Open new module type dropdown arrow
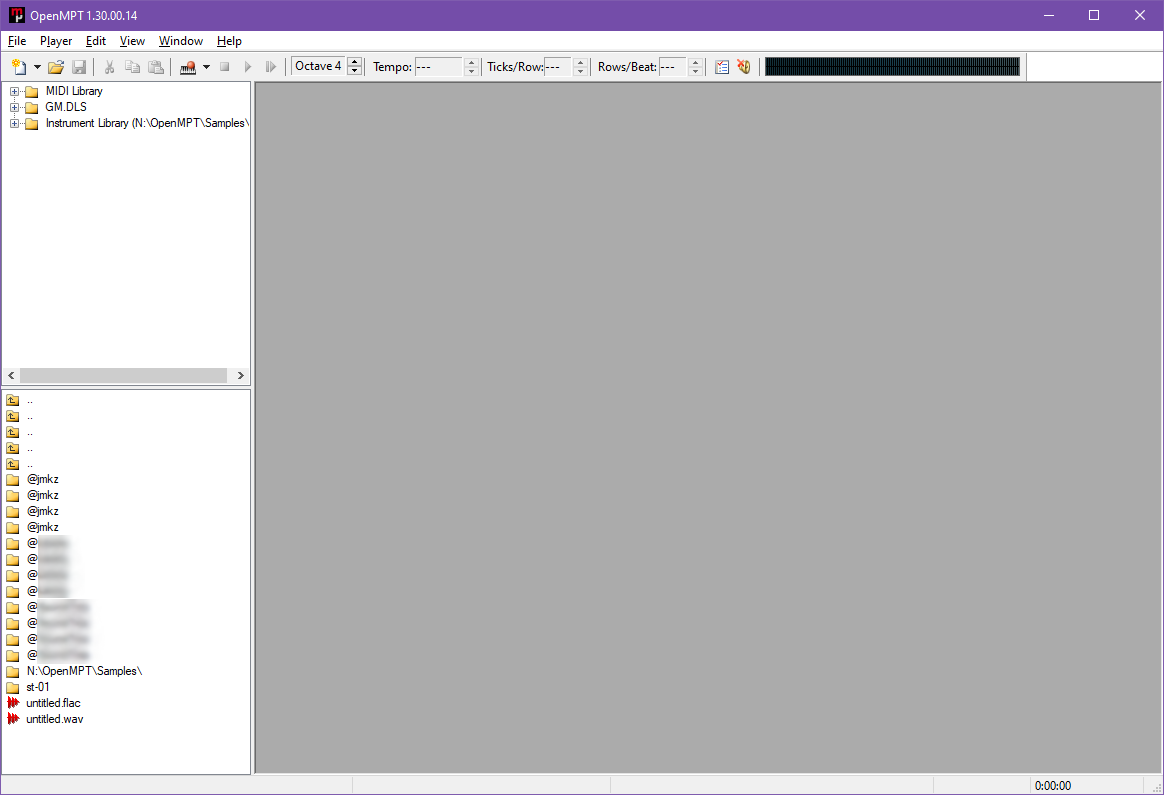 click(x=37, y=67)
